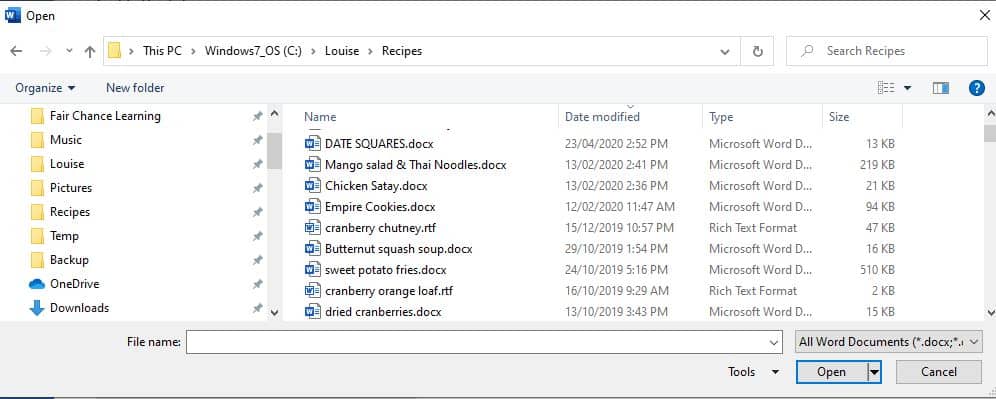Navigate up one folder level
This screenshot has width=996, height=399.
(90, 51)
